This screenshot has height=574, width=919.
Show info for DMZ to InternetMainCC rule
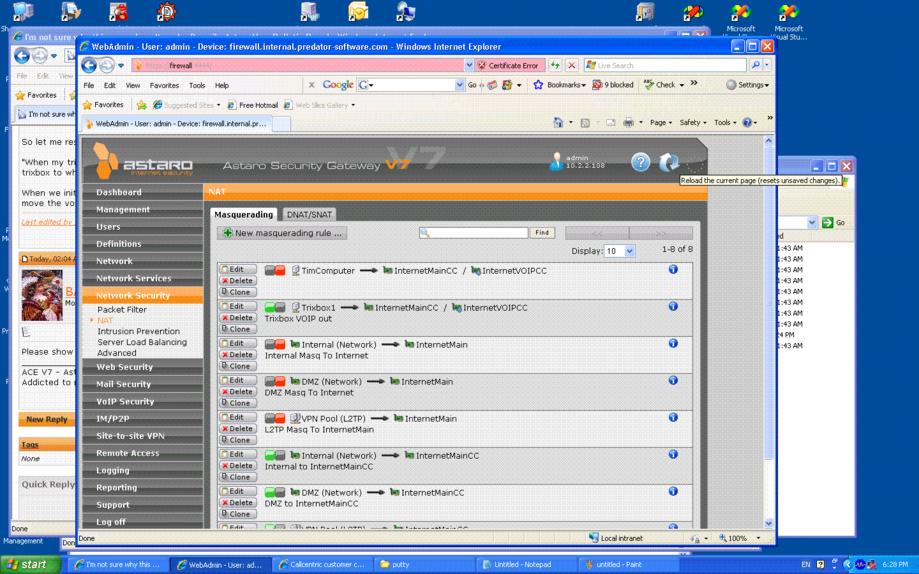(x=673, y=491)
